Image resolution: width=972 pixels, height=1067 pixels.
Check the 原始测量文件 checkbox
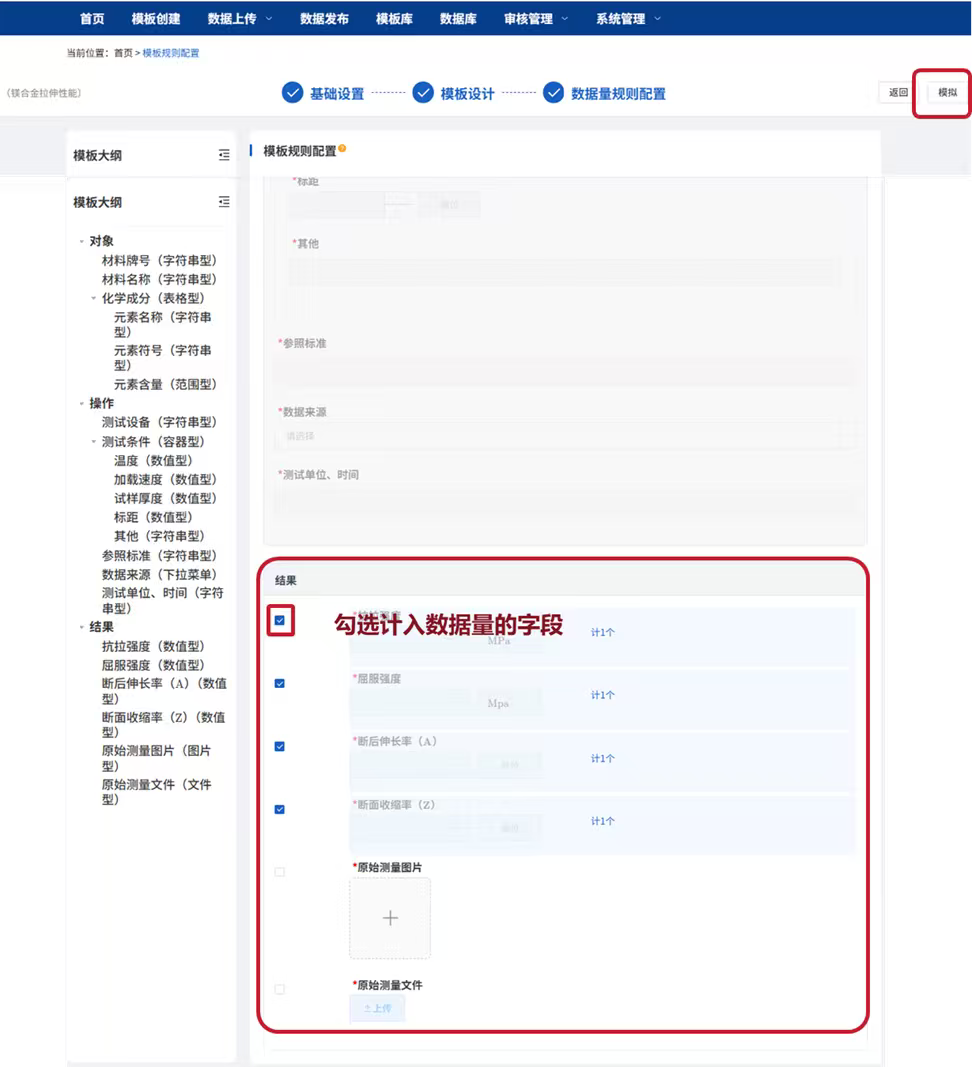click(x=280, y=989)
